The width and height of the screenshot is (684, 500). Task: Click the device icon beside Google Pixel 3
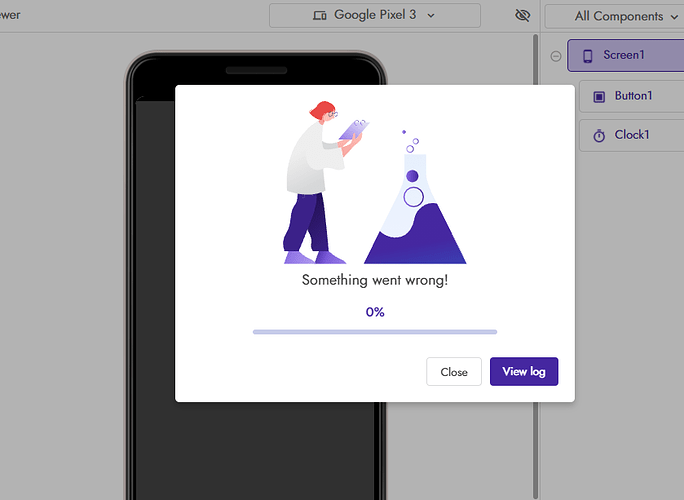tap(319, 16)
